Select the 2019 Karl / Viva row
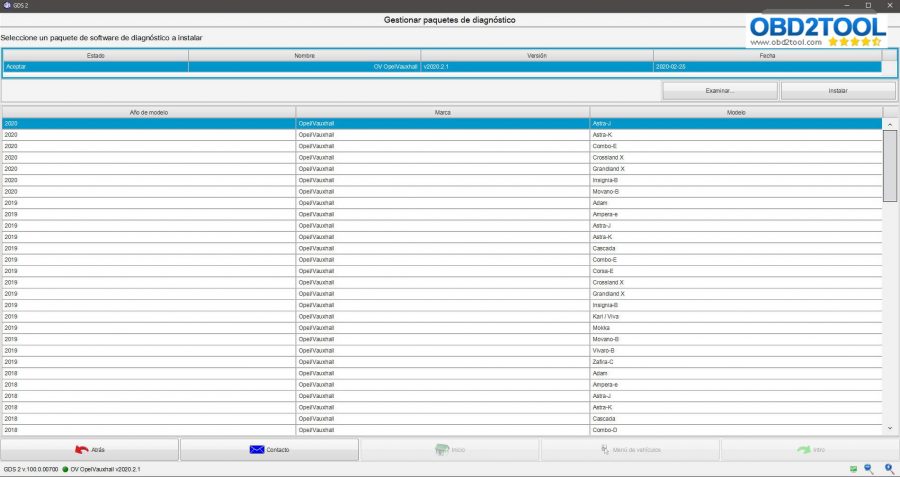The image size is (900, 477). (442, 317)
